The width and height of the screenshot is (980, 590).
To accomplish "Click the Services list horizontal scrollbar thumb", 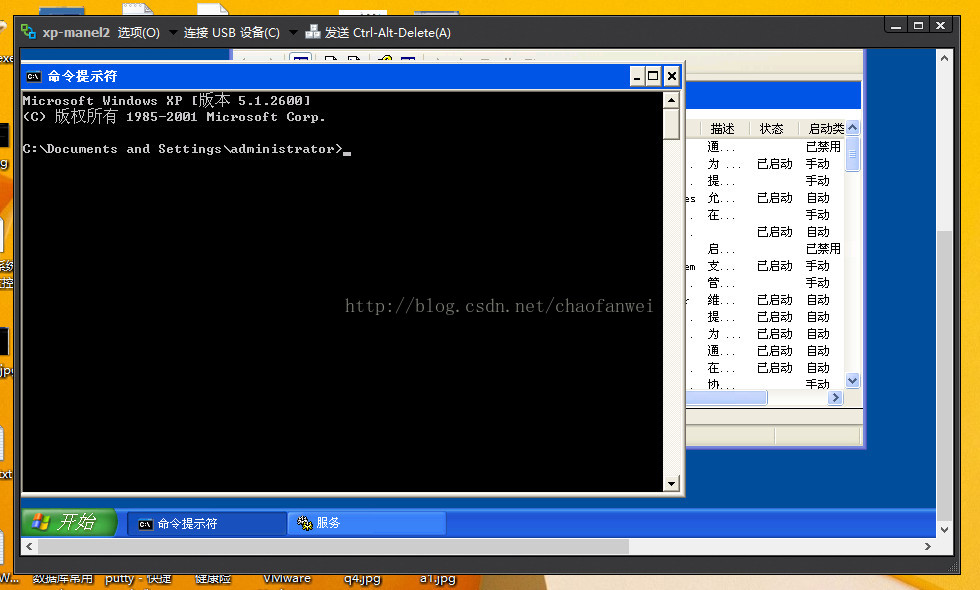I will pos(726,398).
